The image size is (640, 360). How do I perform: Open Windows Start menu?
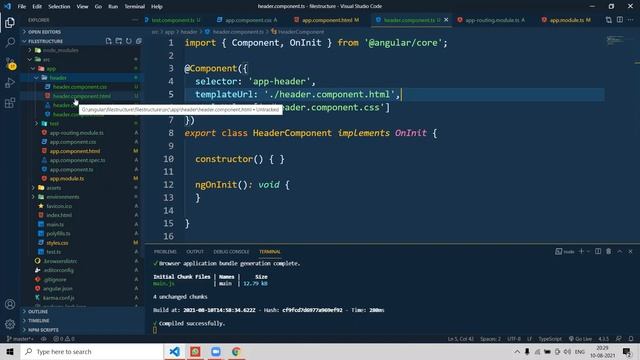click(10, 351)
